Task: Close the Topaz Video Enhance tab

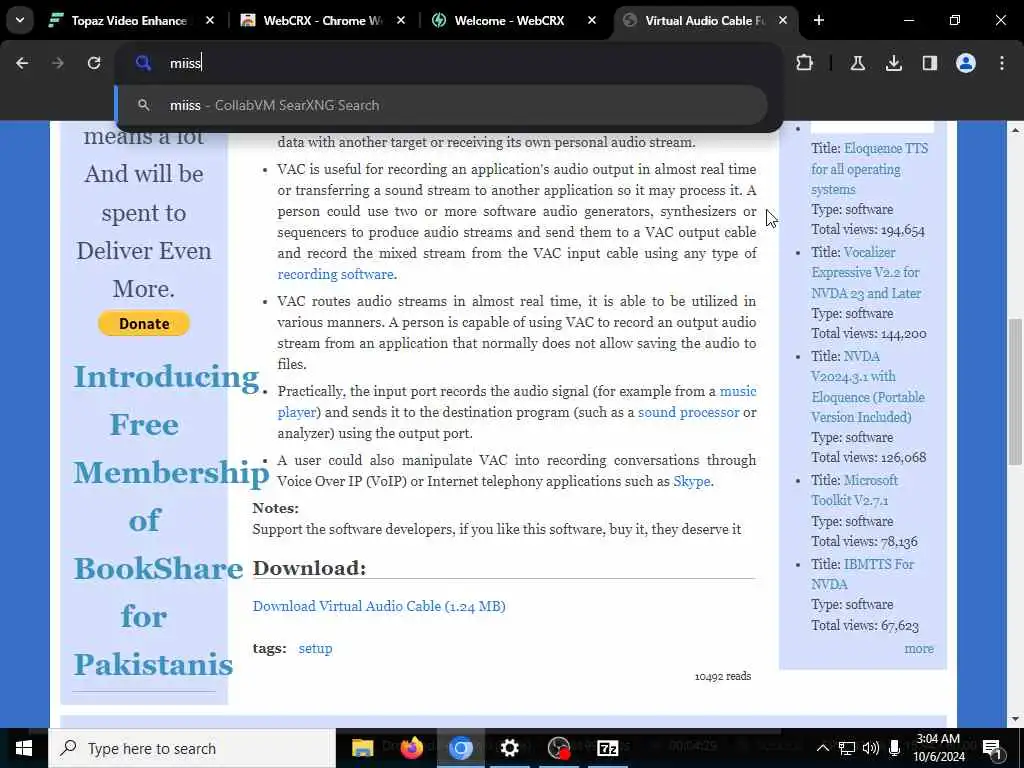Action: coord(210,20)
